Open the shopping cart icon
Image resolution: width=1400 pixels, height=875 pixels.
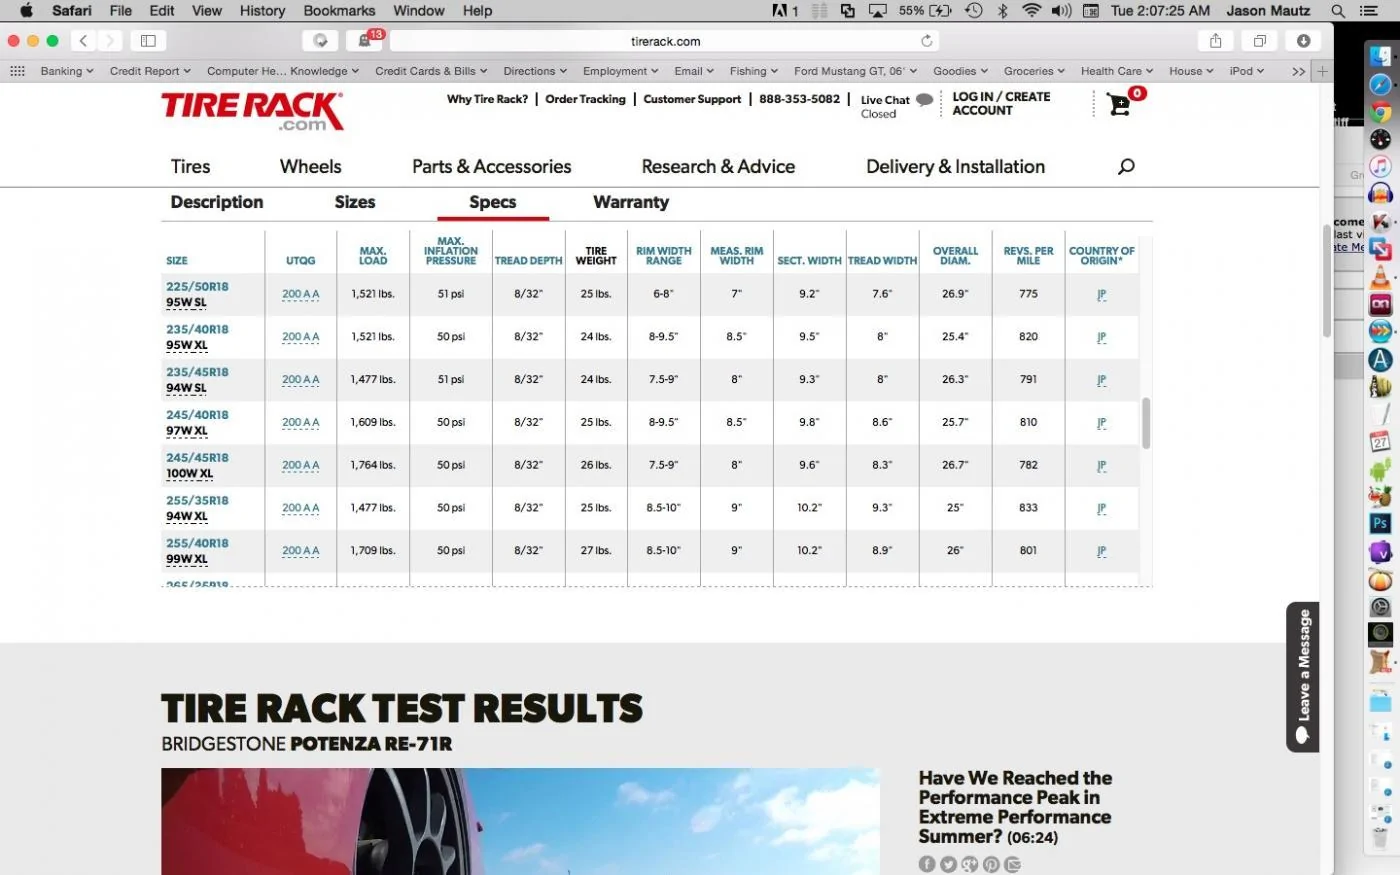pos(1120,104)
